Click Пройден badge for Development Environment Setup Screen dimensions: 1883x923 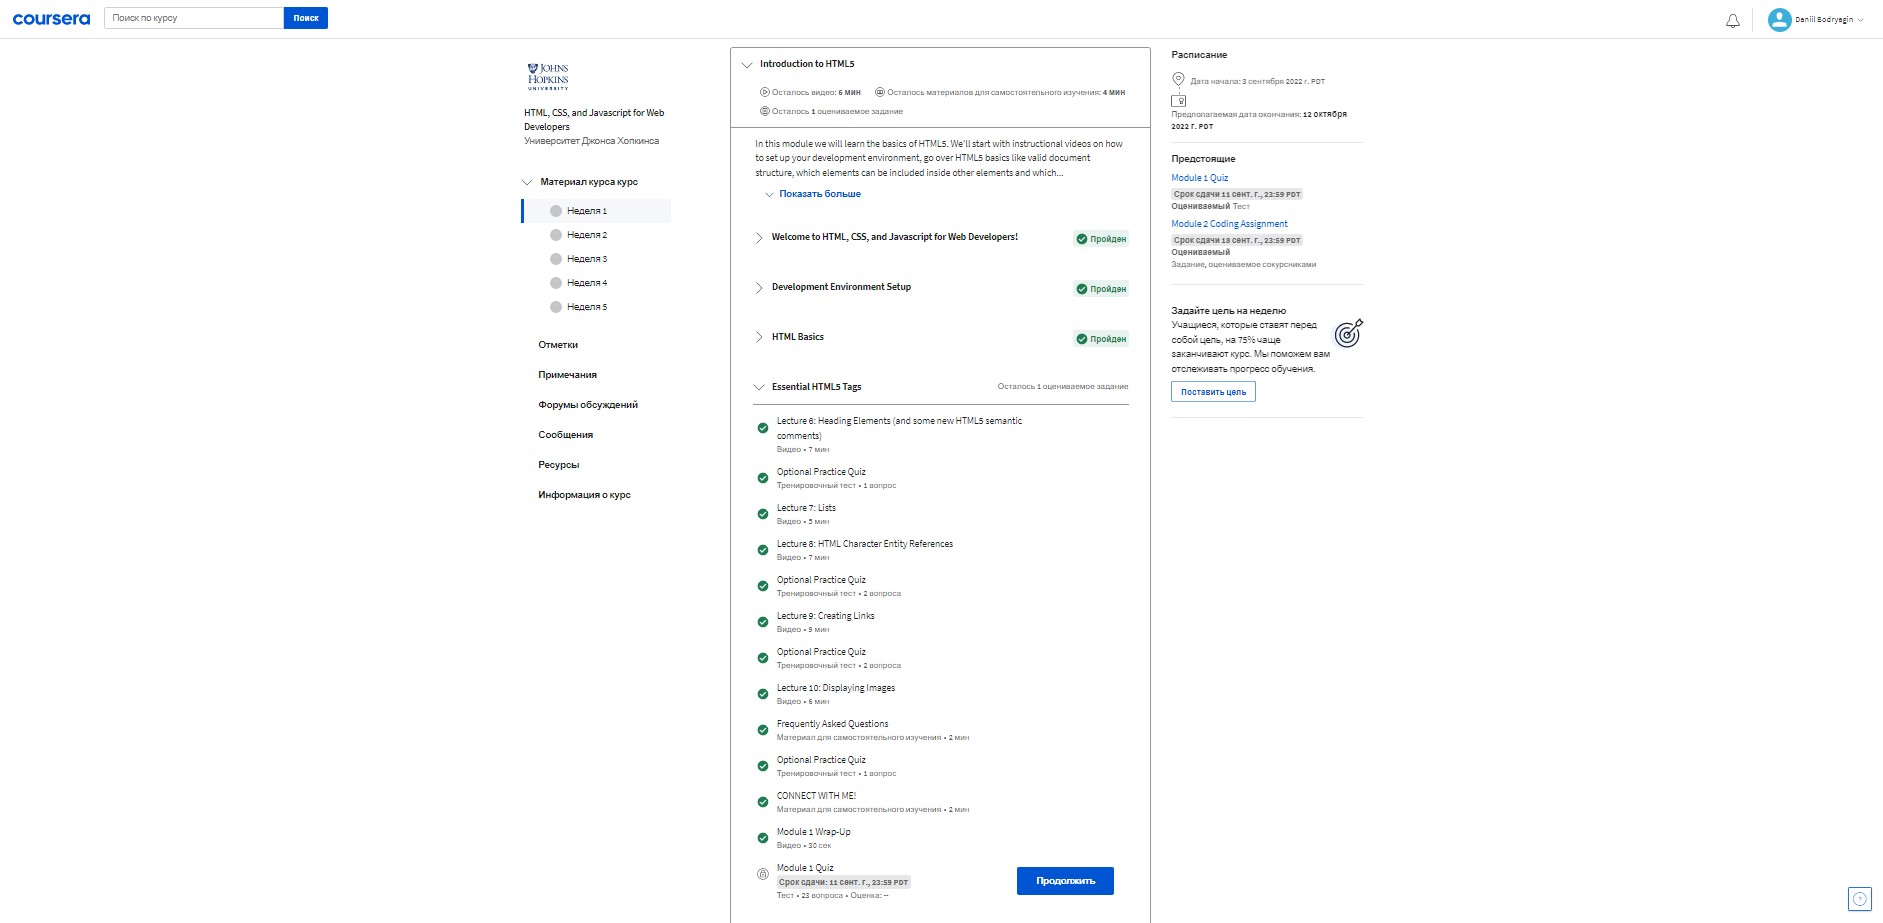point(1101,289)
